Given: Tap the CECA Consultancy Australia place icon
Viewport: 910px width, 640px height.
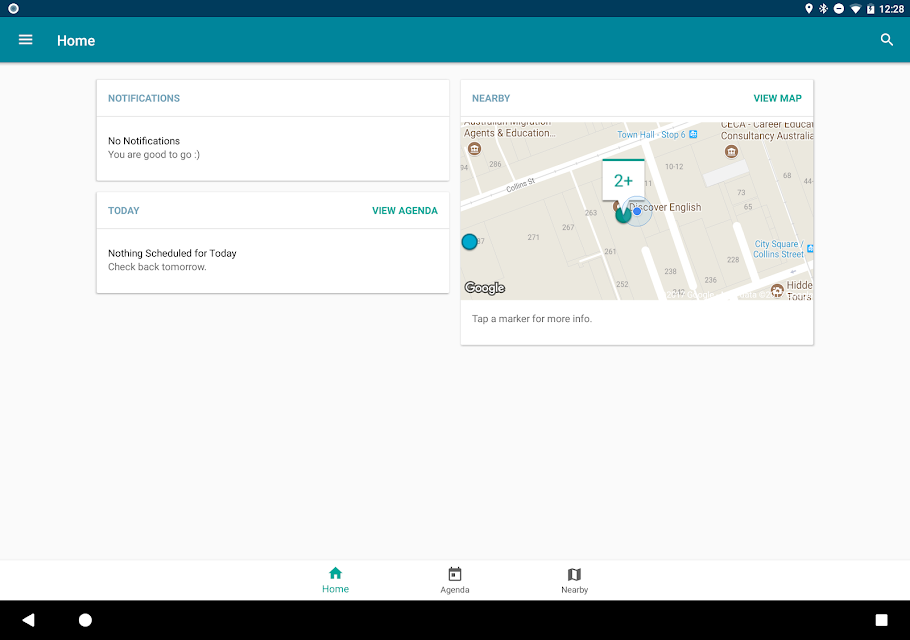Looking at the screenshot, I should [x=731, y=151].
